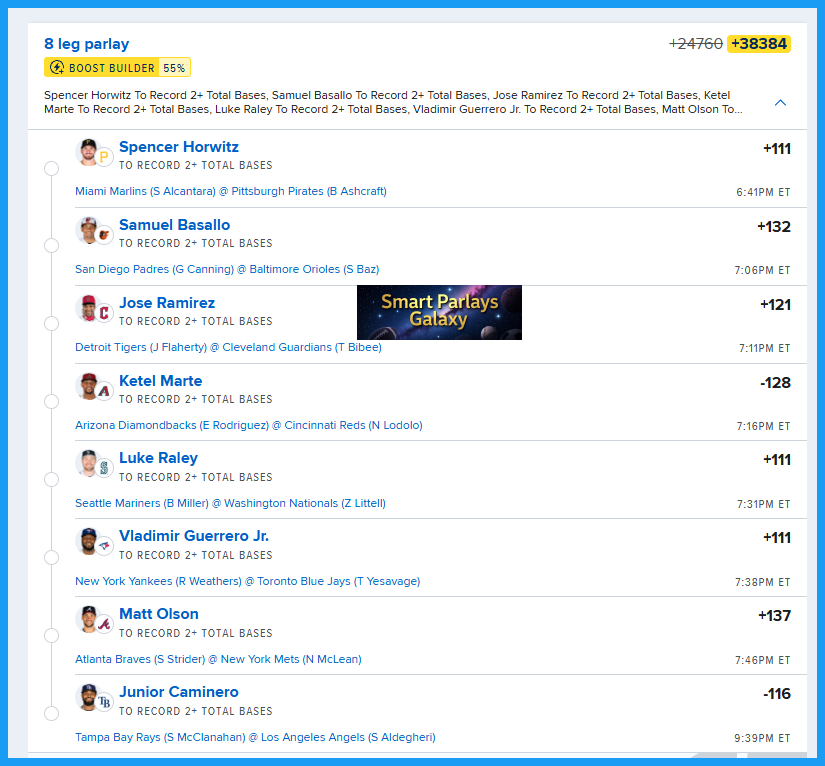Image resolution: width=825 pixels, height=766 pixels.
Task: Click Matt Olson player headshot
Action: [88, 619]
